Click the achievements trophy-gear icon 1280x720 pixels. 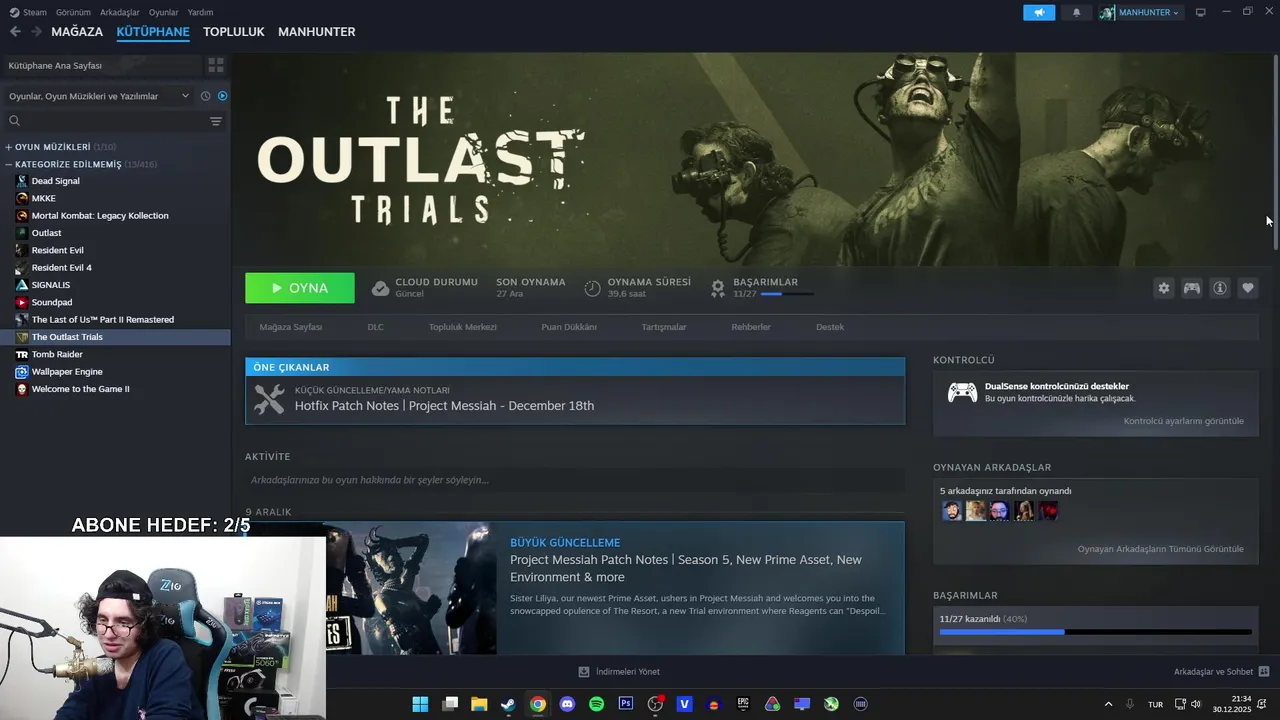click(718, 288)
